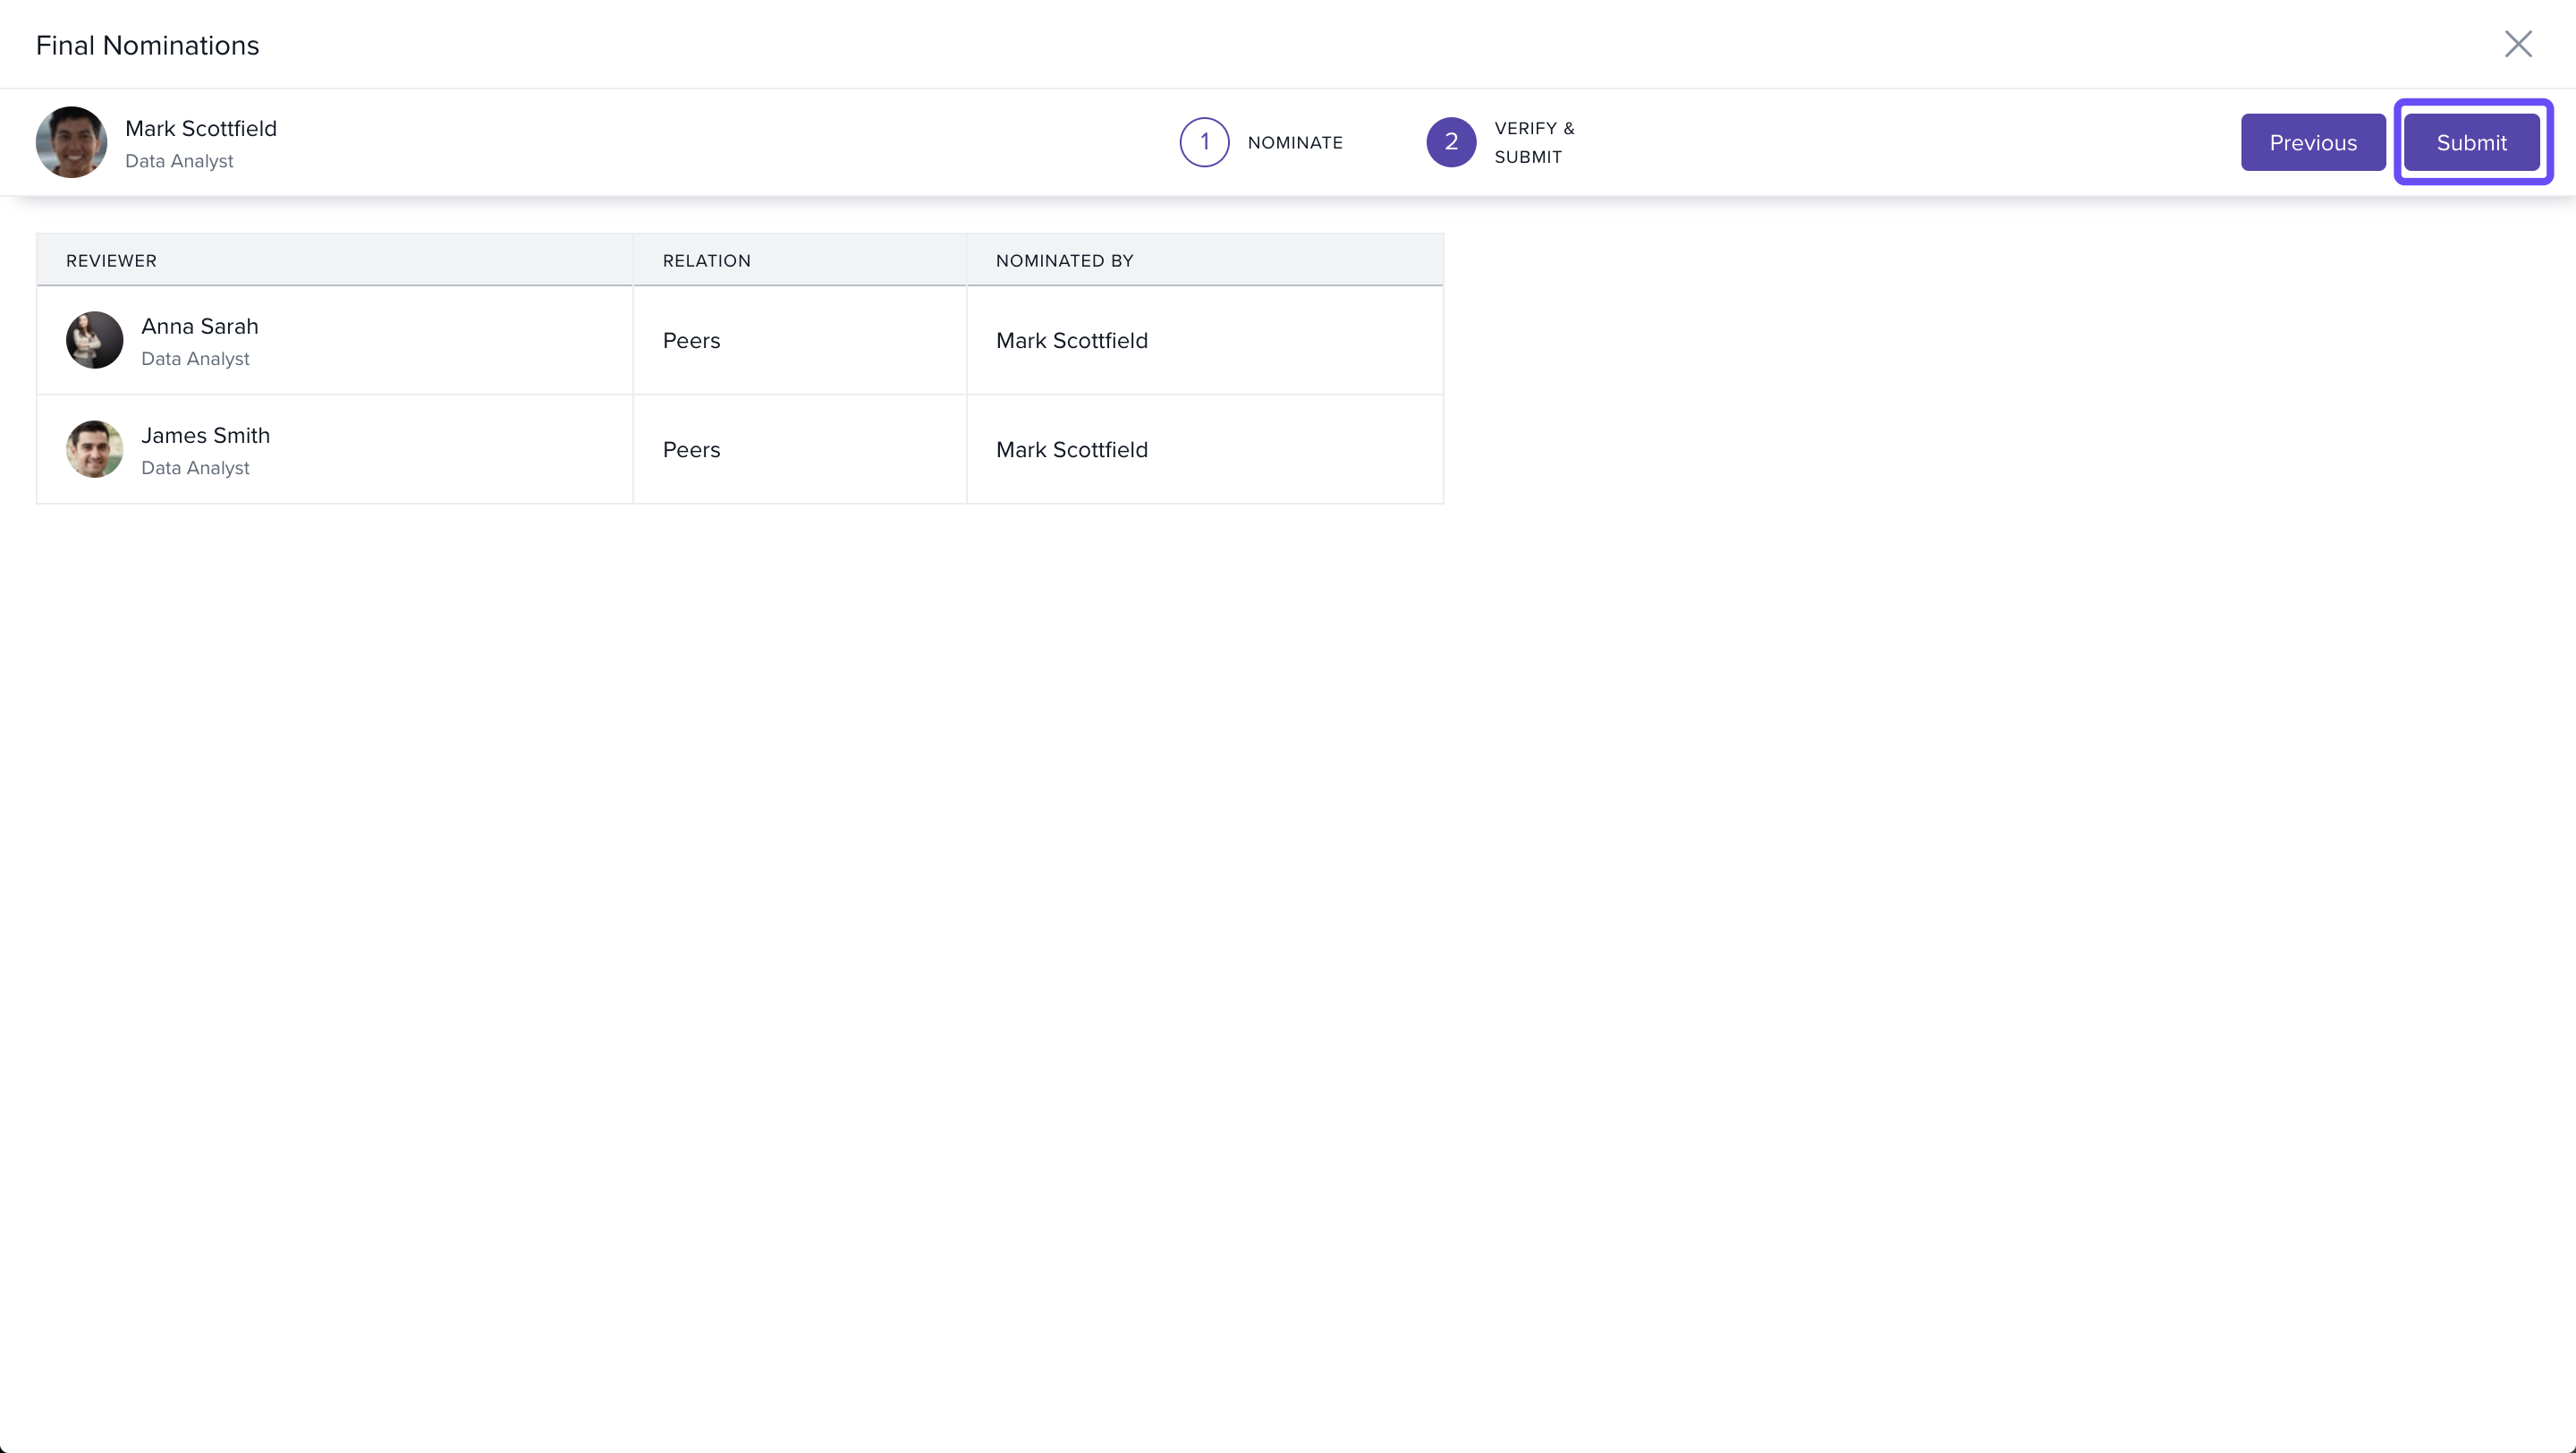Click Peers relation in James Smith row
This screenshot has width=2576, height=1453.
(x=691, y=450)
